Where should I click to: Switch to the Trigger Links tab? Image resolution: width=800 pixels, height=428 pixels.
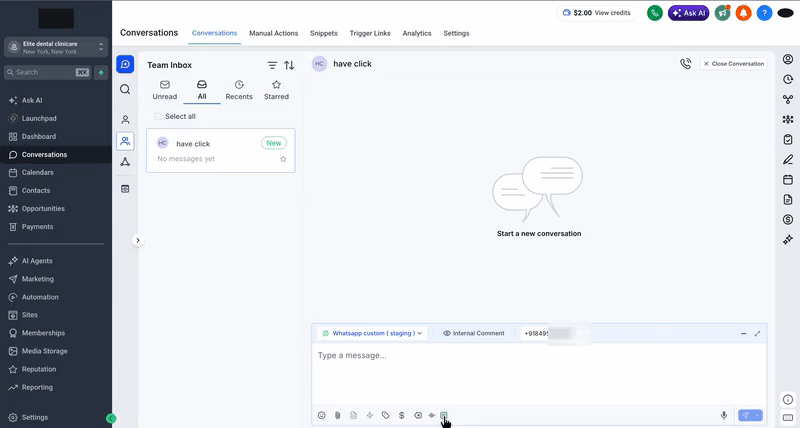[x=370, y=33]
